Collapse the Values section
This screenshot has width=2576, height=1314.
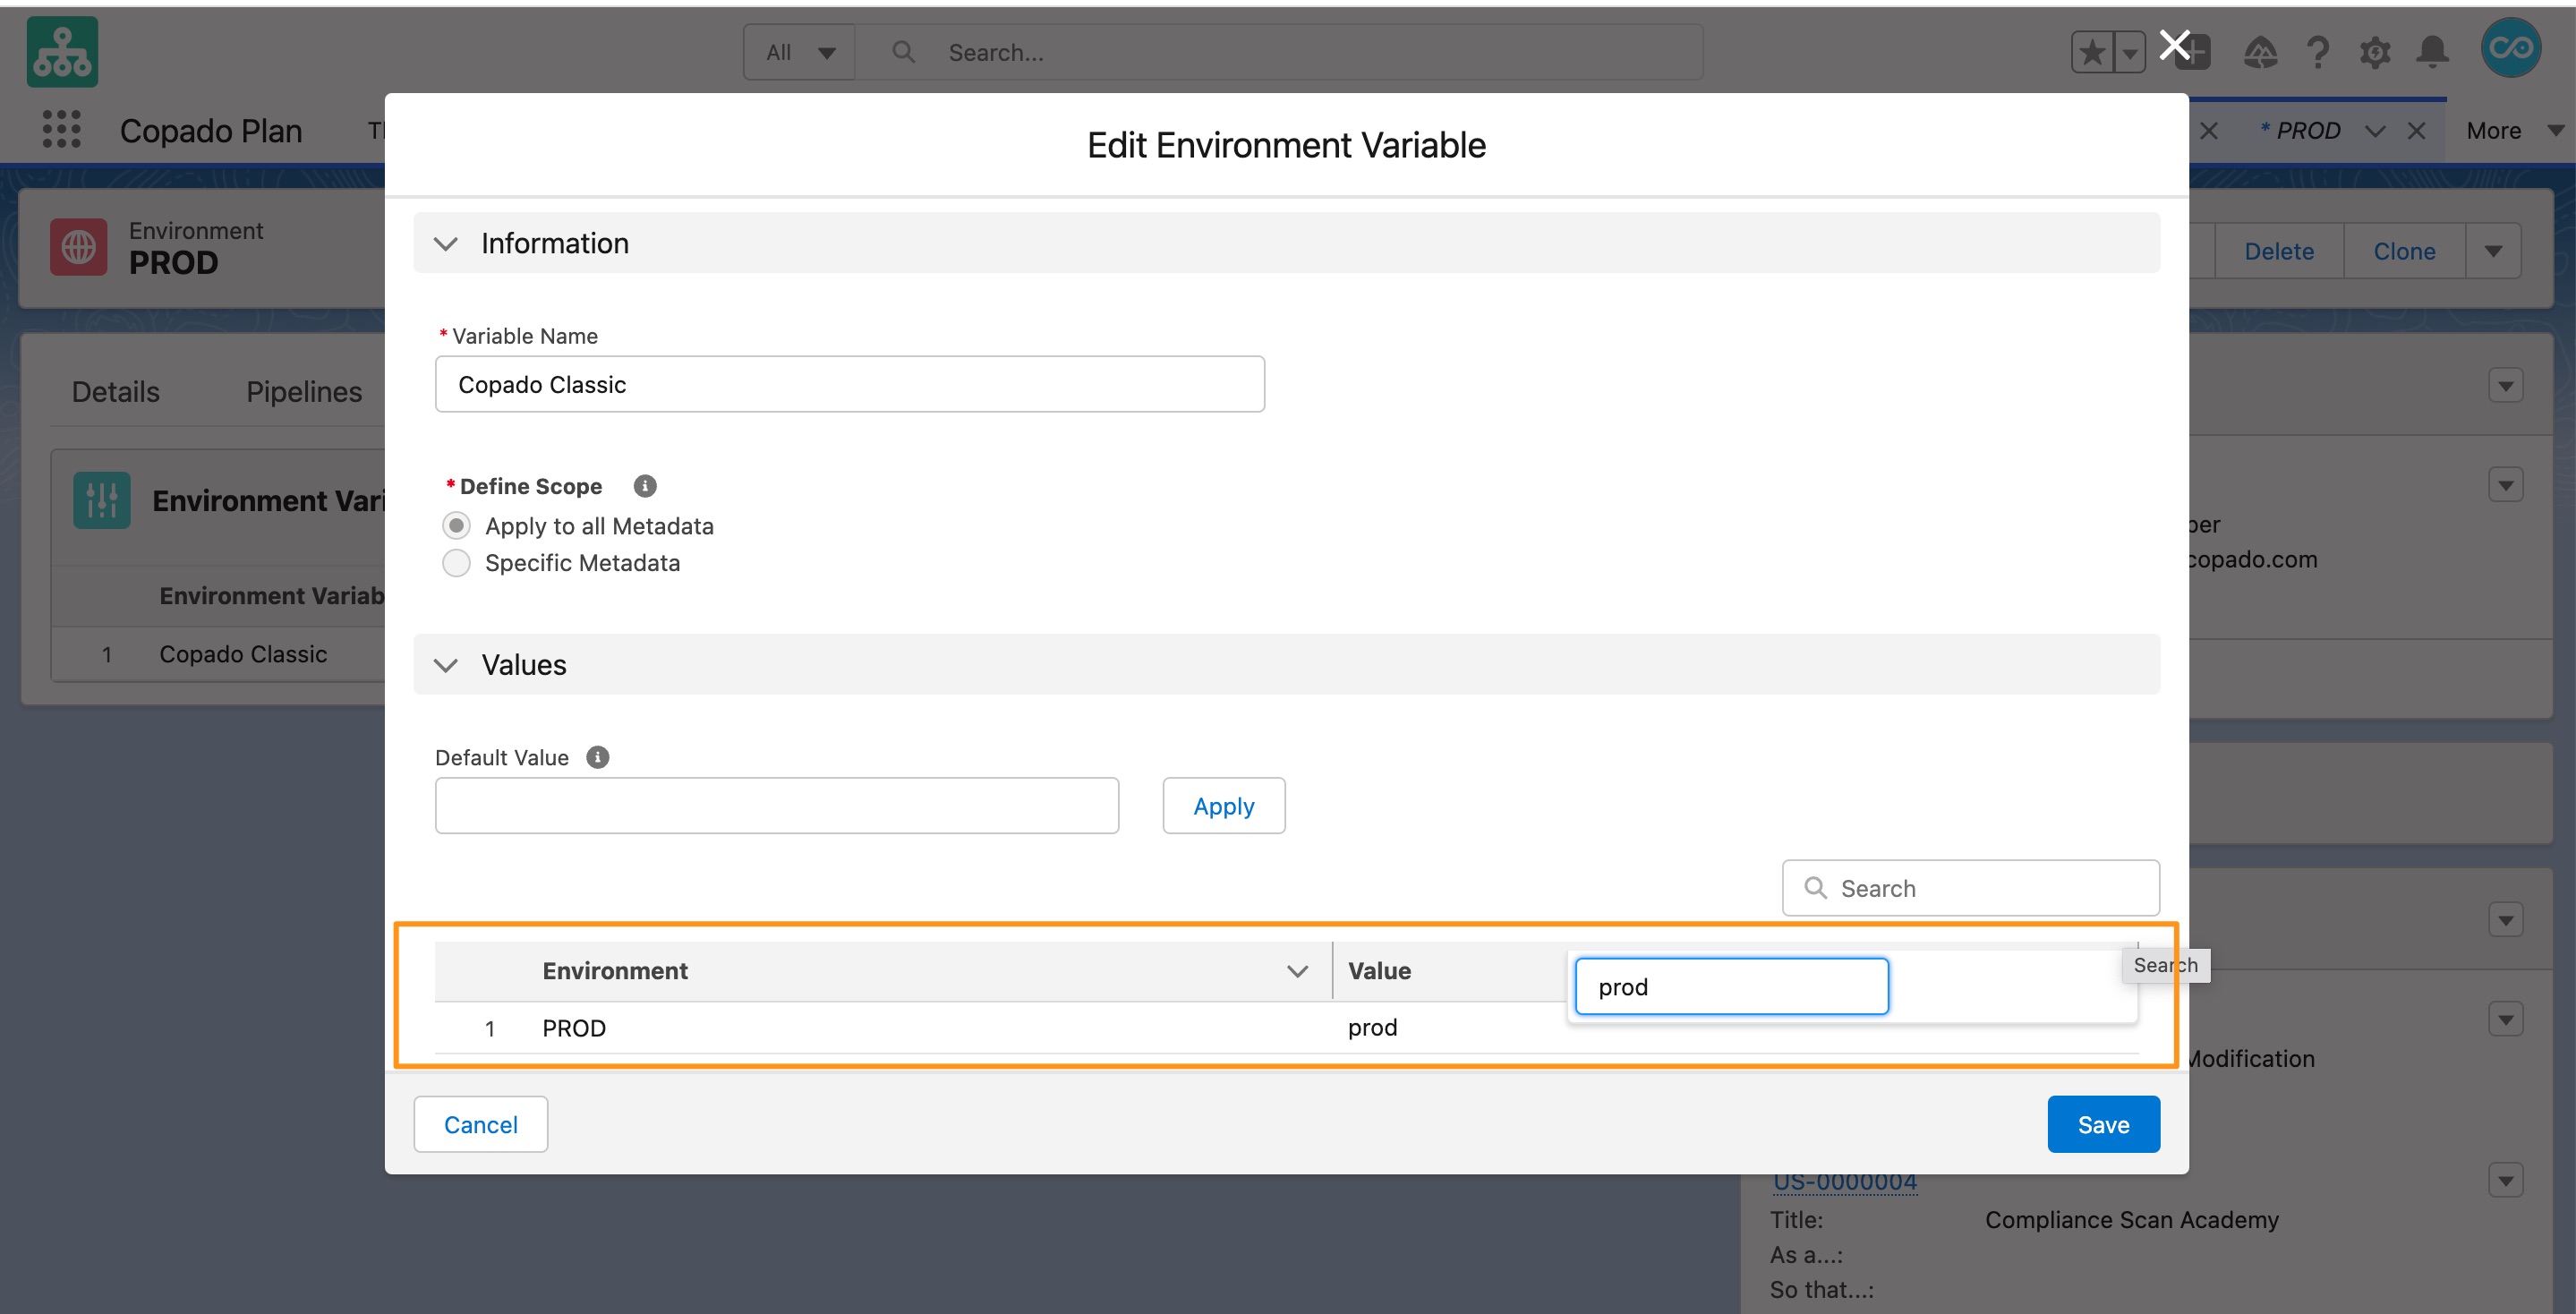click(x=446, y=665)
